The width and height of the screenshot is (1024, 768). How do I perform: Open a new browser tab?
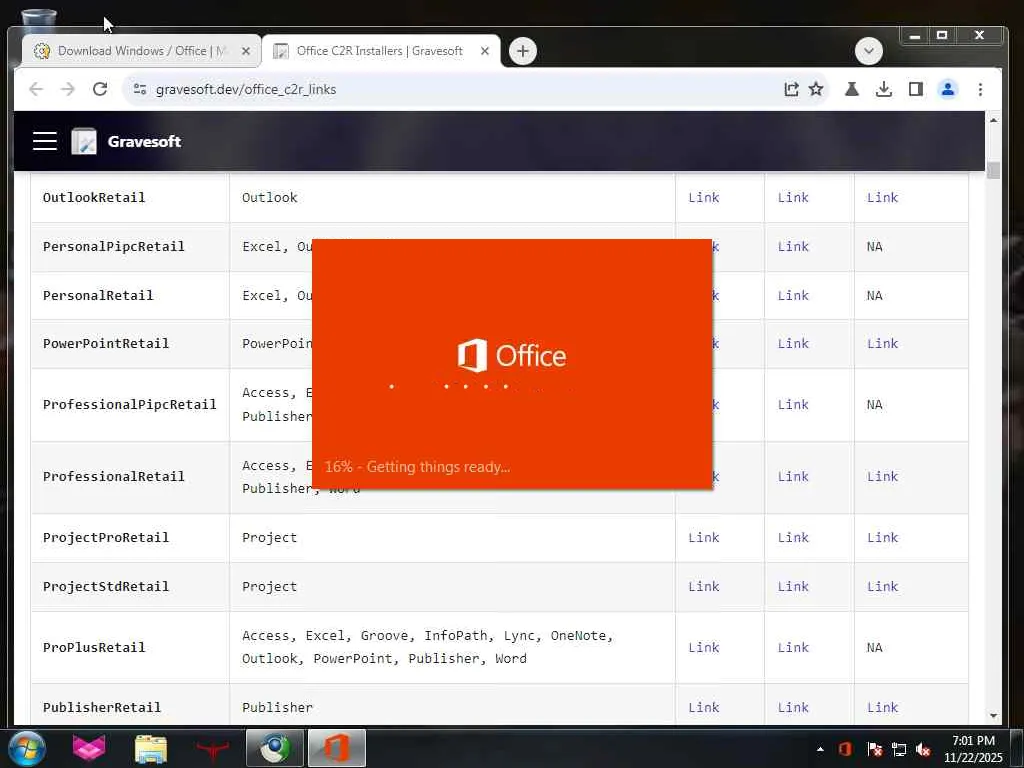coord(522,51)
